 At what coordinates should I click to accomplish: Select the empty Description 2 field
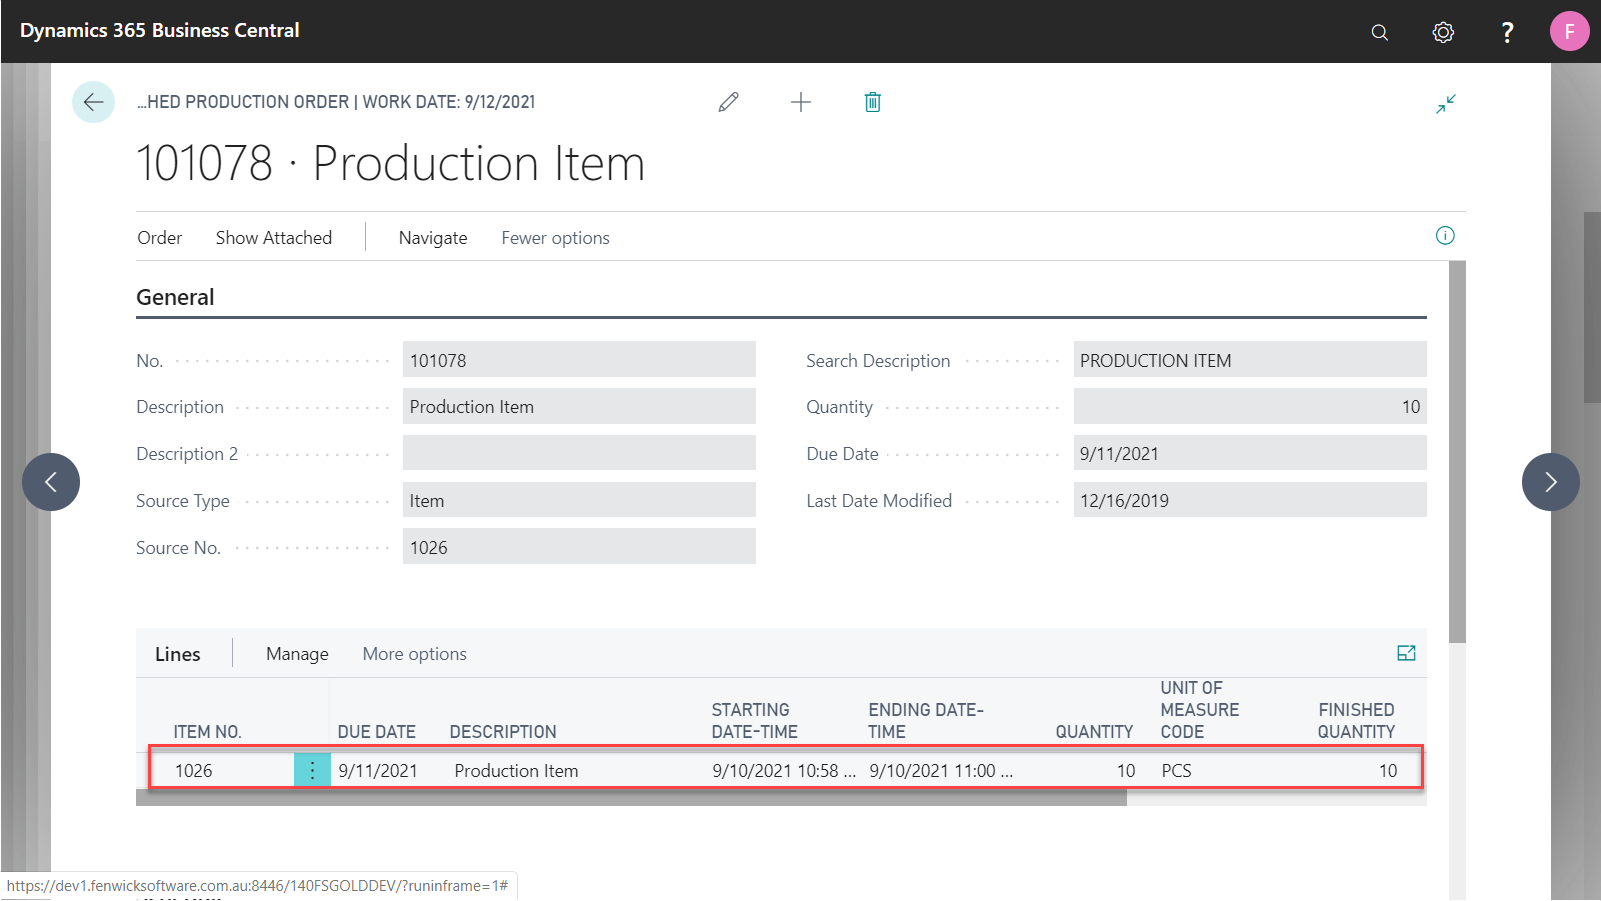(x=579, y=453)
